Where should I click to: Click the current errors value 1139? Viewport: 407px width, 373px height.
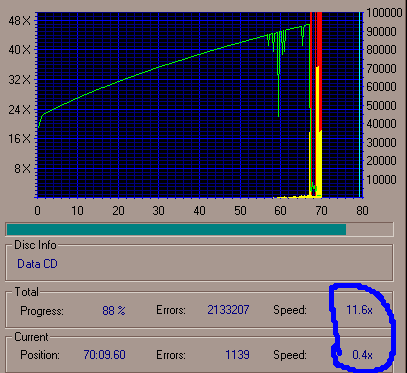point(237,355)
